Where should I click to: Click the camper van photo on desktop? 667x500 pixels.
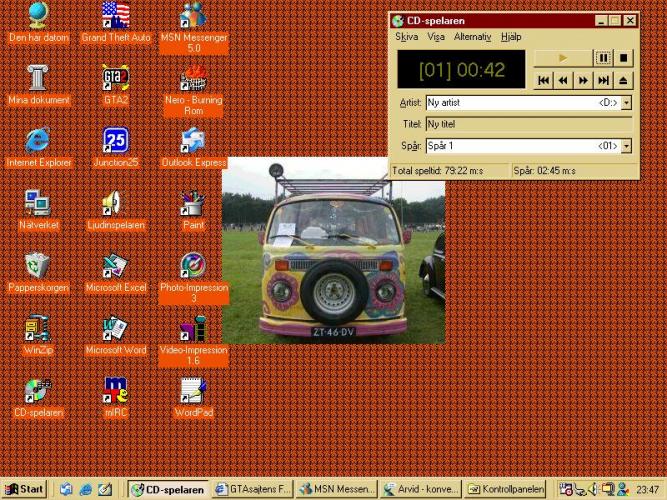click(333, 256)
